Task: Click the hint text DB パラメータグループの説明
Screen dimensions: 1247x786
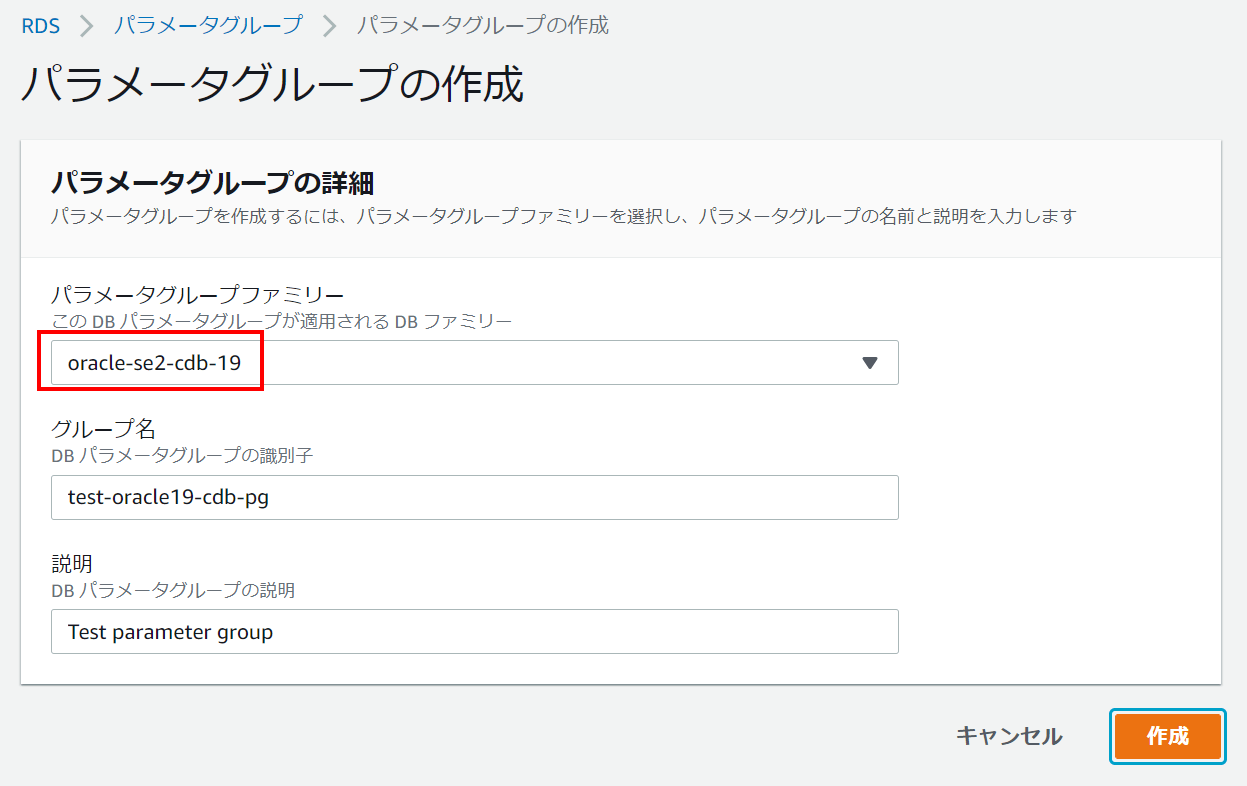Action: [x=173, y=590]
